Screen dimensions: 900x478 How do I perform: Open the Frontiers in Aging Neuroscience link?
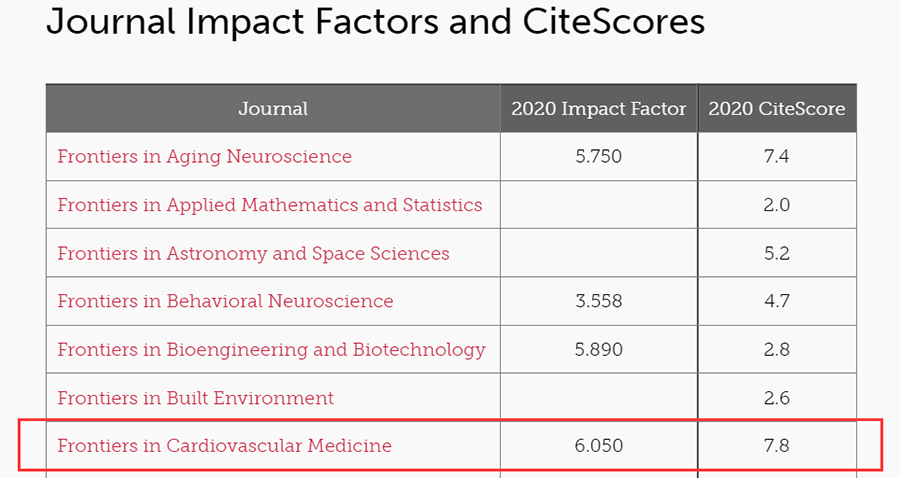coord(204,157)
